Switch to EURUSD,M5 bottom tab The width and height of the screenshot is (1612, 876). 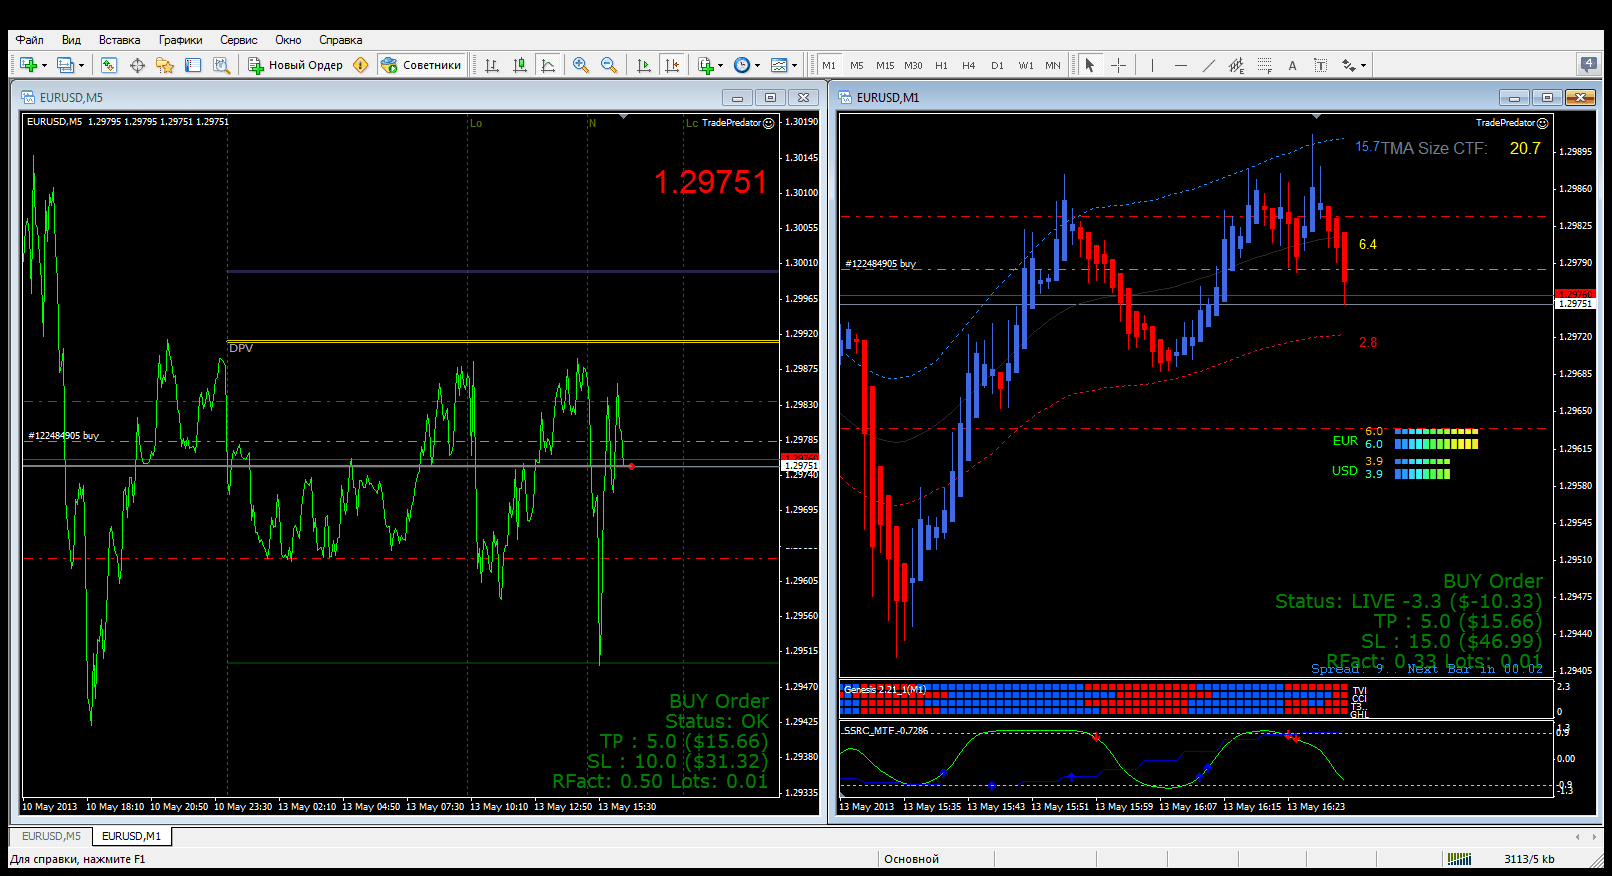click(x=51, y=836)
